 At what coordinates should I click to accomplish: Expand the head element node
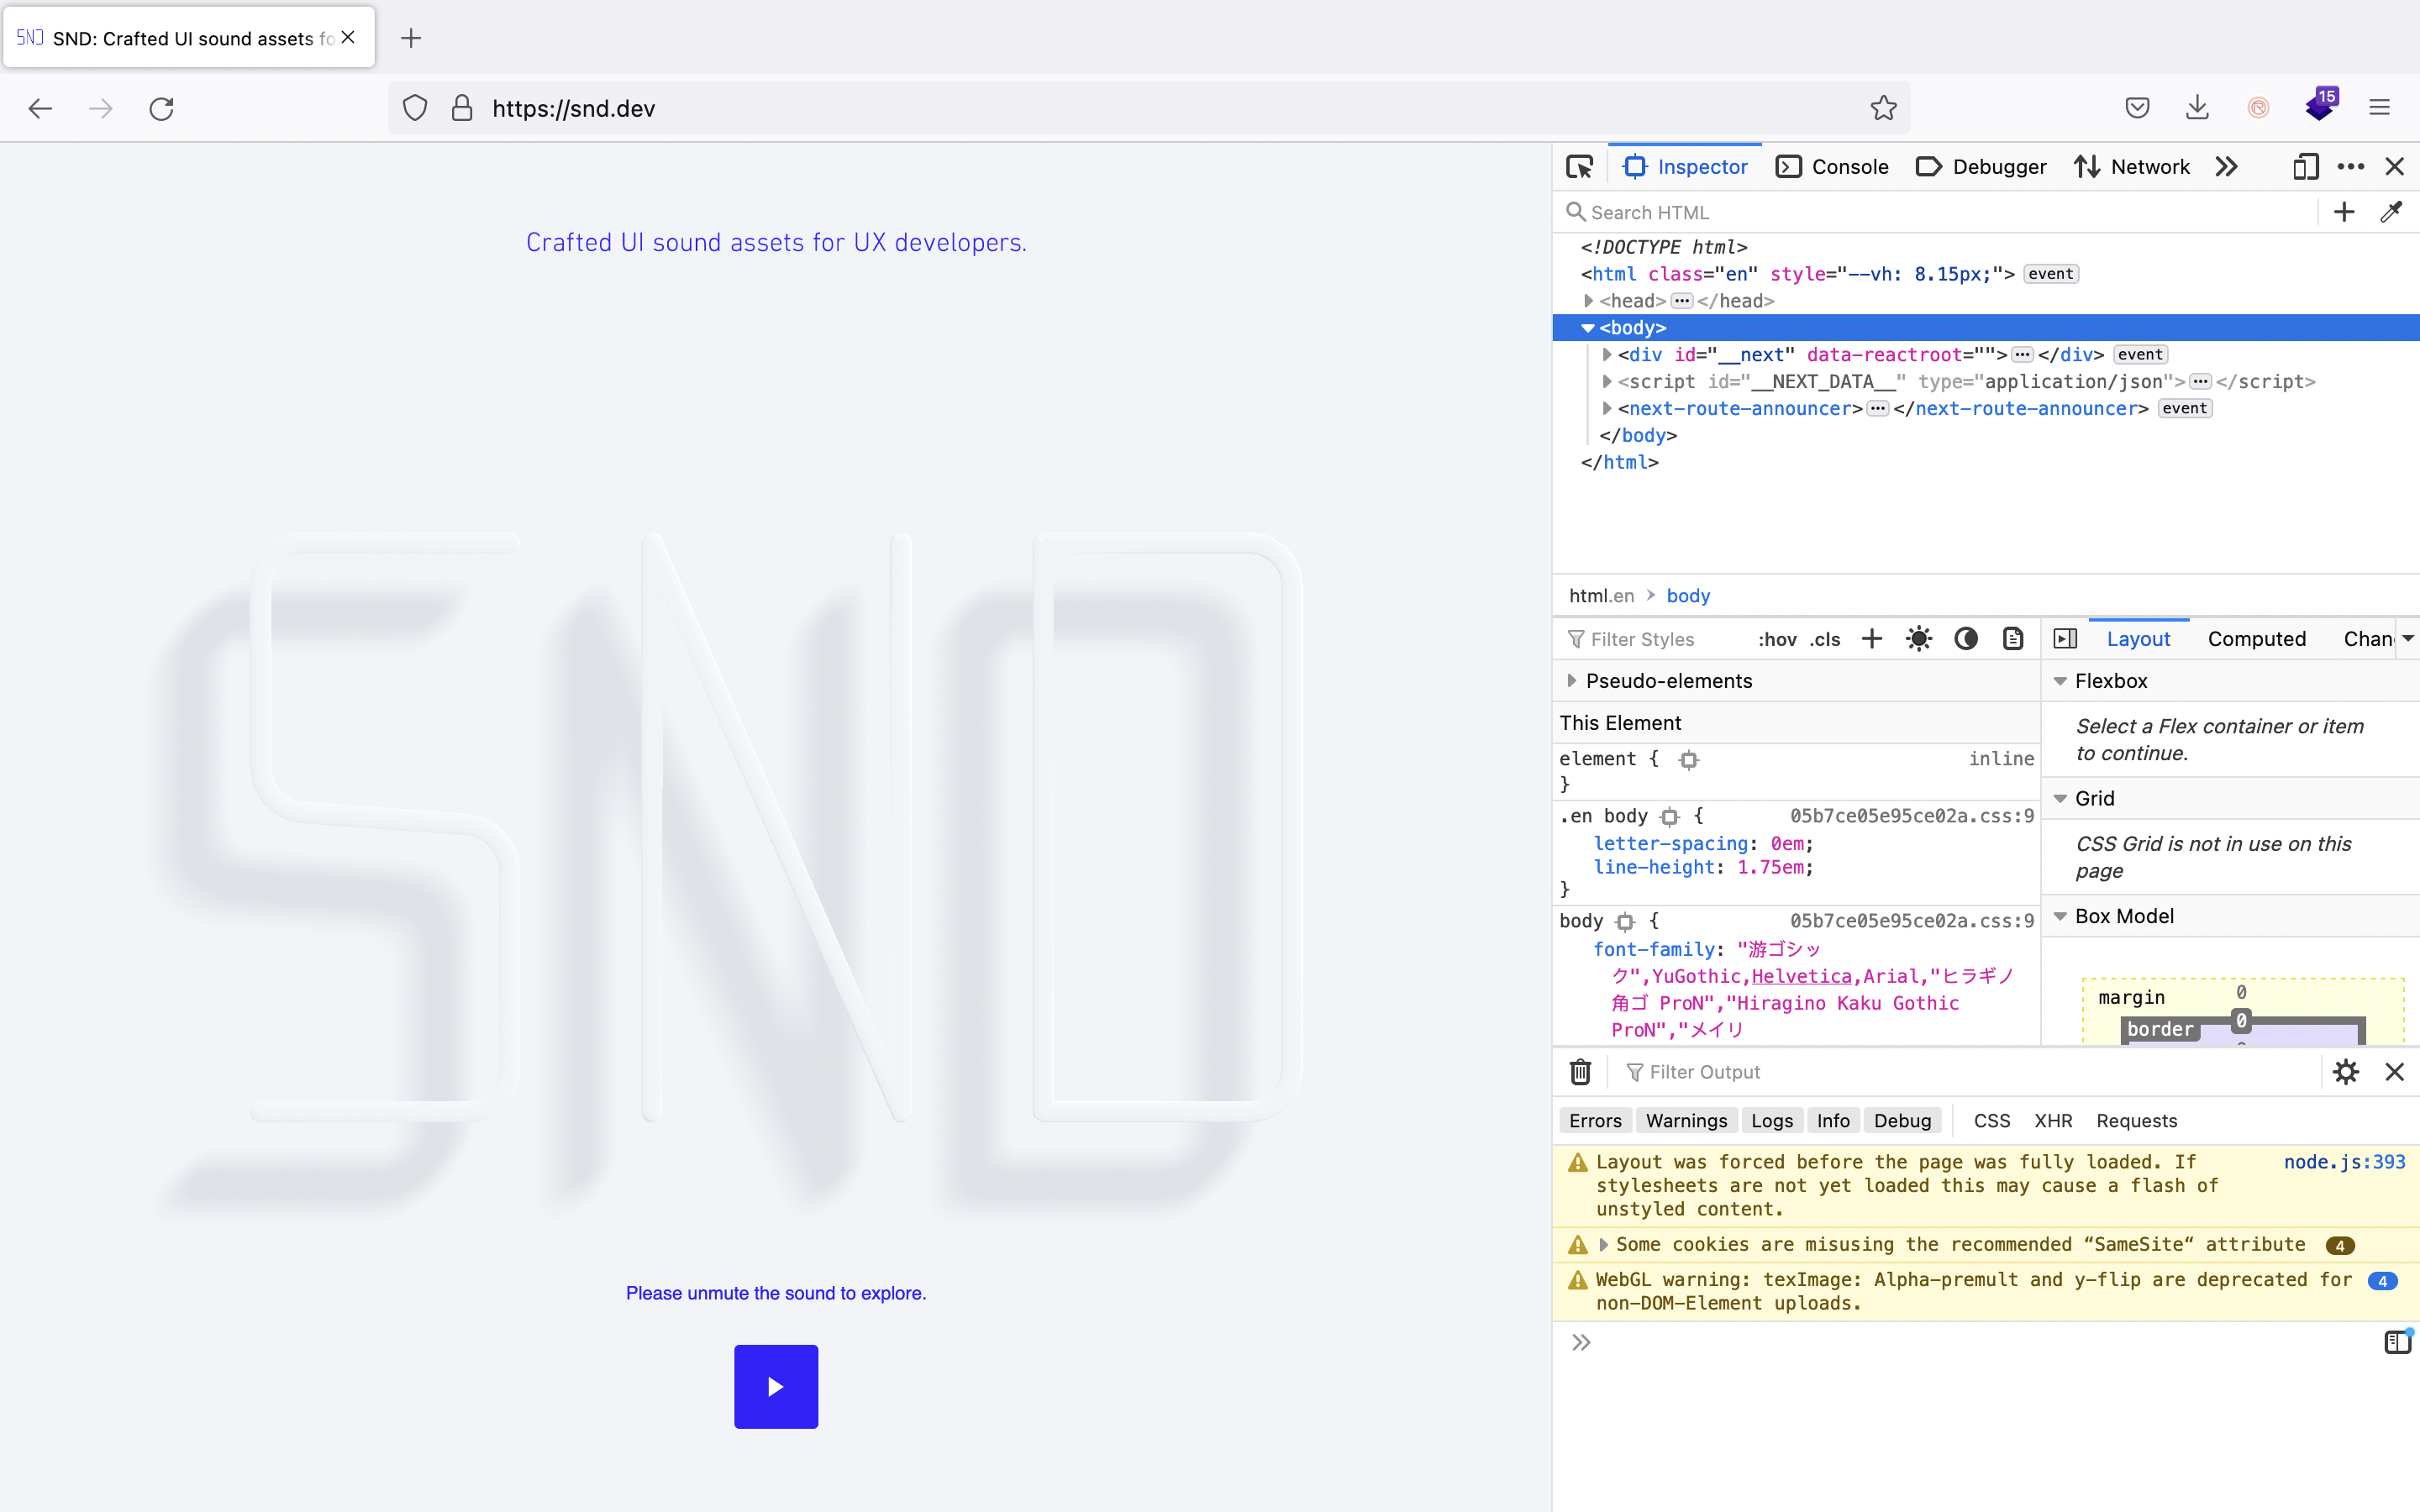pyautogui.click(x=1591, y=300)
